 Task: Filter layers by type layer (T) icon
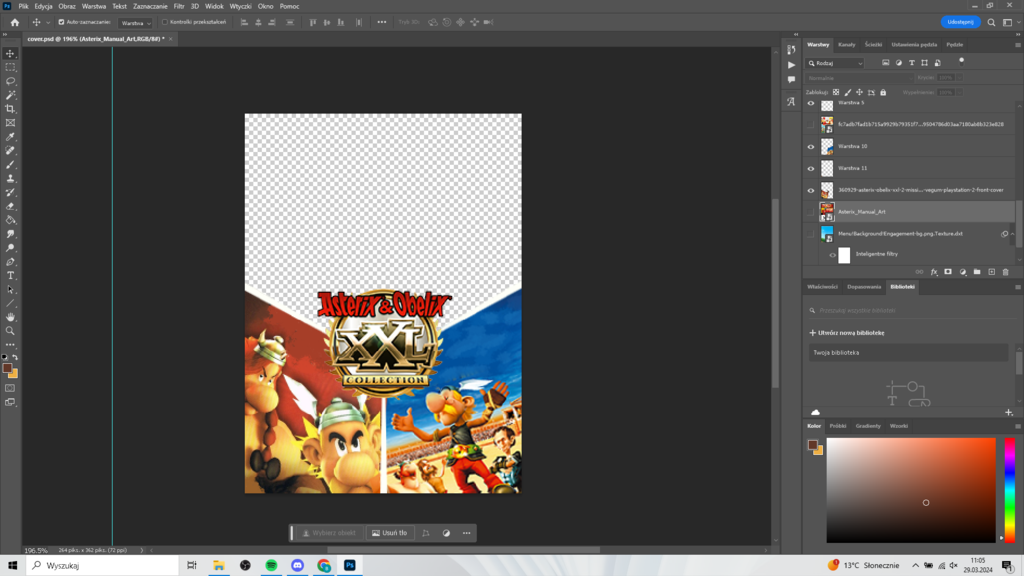[912, 63]
